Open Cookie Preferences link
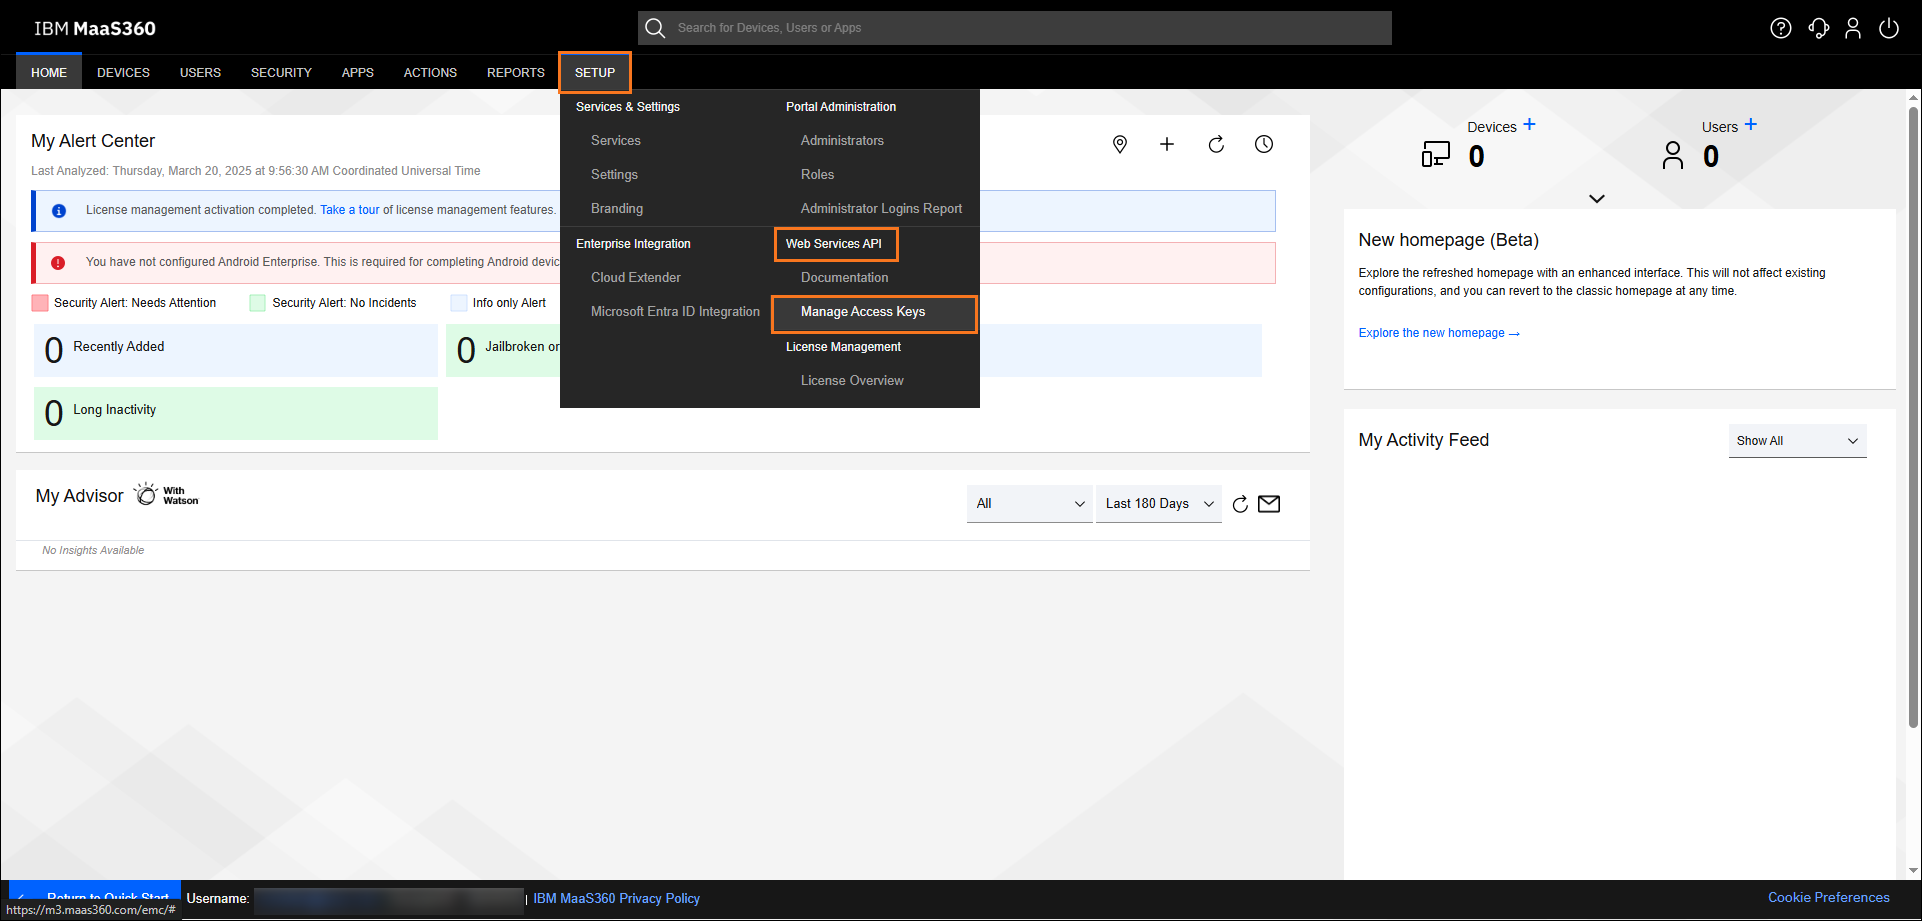This screenshot has height=921, width=1922. click(x=1828, y=898)
